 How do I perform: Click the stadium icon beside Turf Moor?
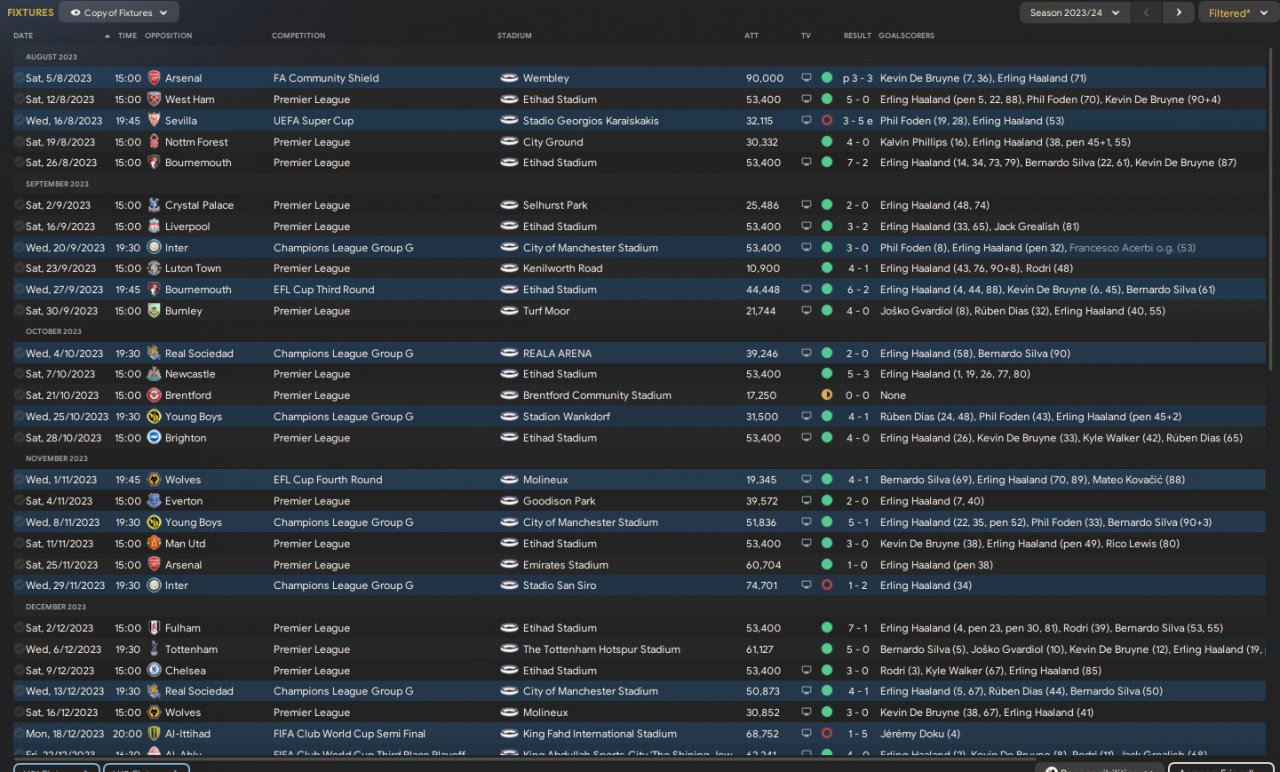(x=509, y=311)
